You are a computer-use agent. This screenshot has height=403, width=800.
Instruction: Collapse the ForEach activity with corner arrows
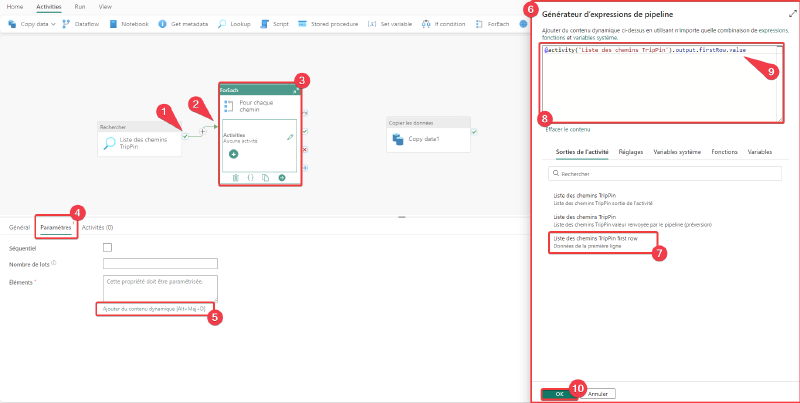pyautogui.click(x=295, y=90)
